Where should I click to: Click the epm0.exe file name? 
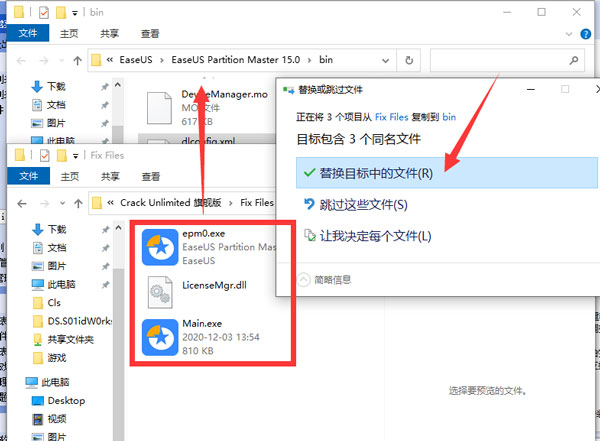tap(204, 234)
